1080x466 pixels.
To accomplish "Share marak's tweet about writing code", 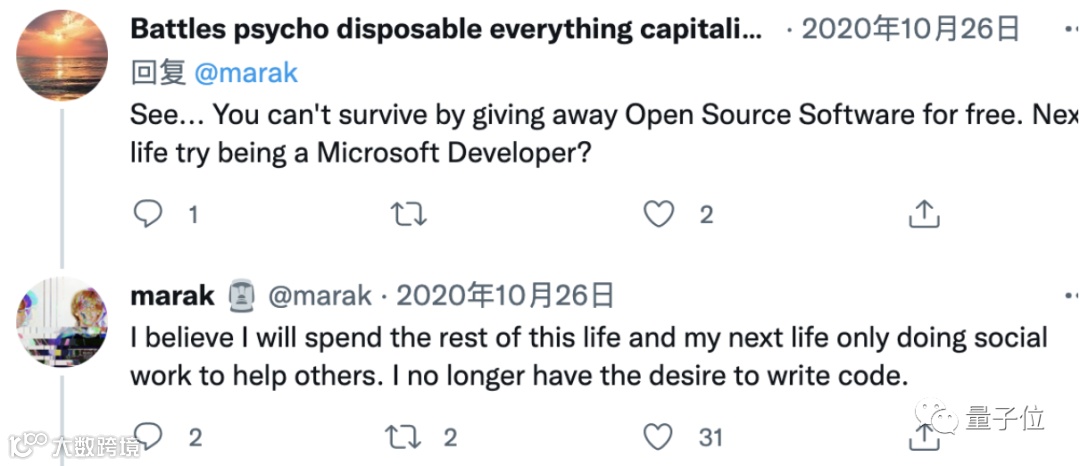I will coord(923,436).
